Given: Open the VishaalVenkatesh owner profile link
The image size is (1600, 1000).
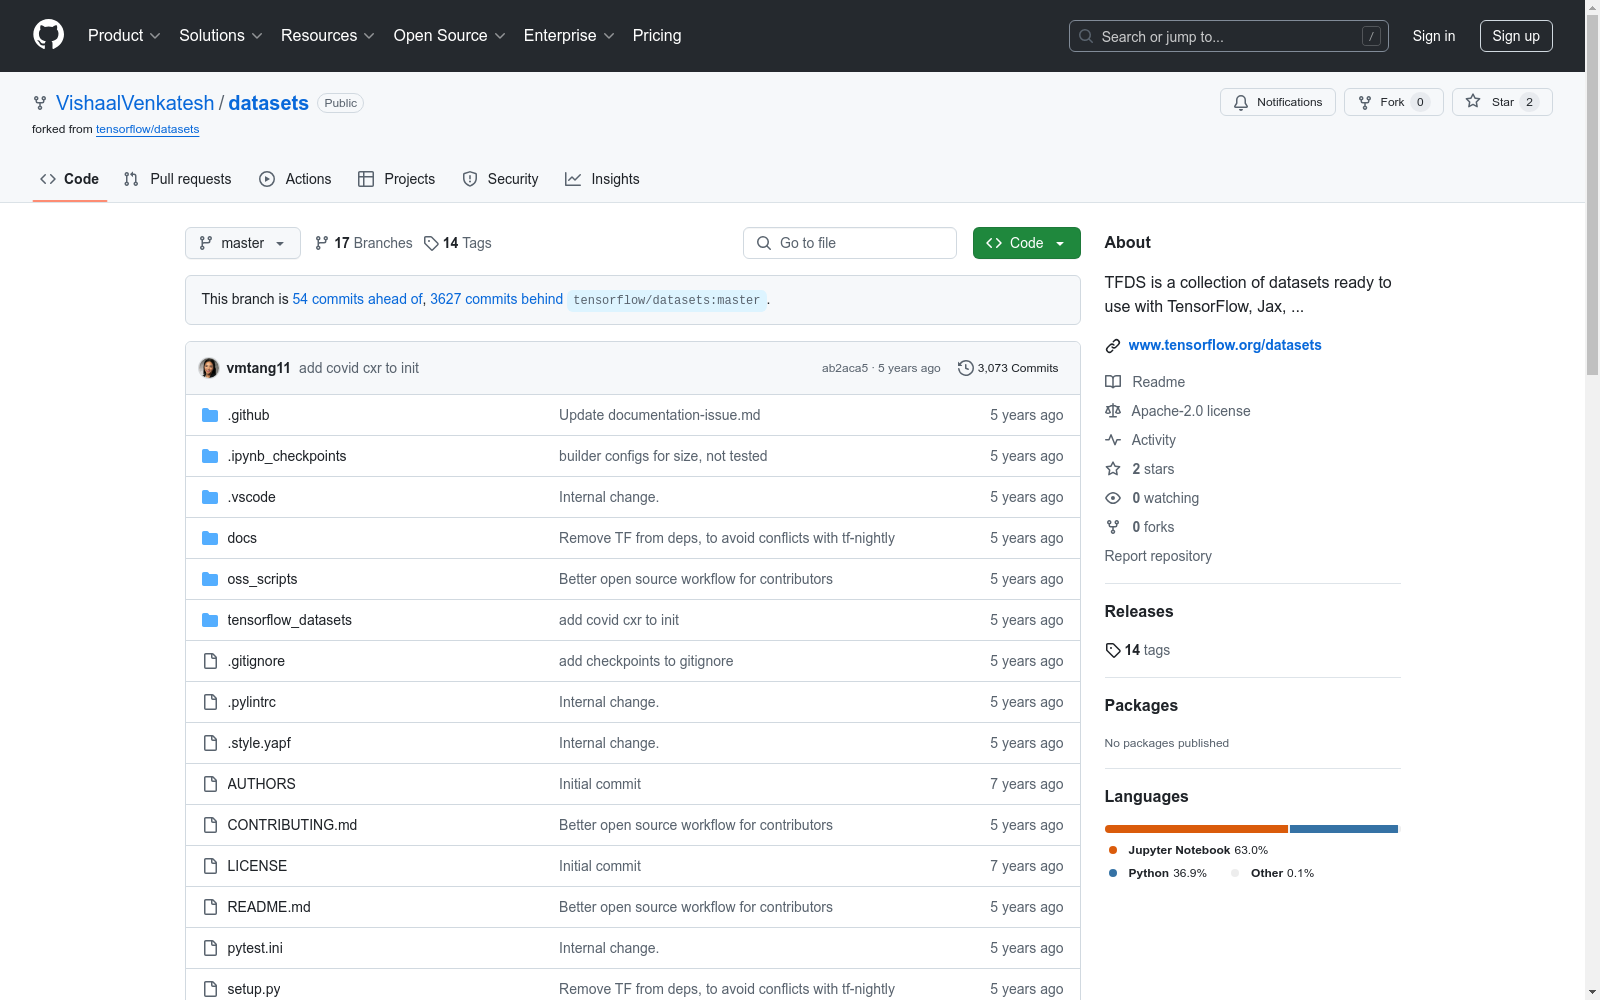Looking at the screenshot, I should click(135, 103).
